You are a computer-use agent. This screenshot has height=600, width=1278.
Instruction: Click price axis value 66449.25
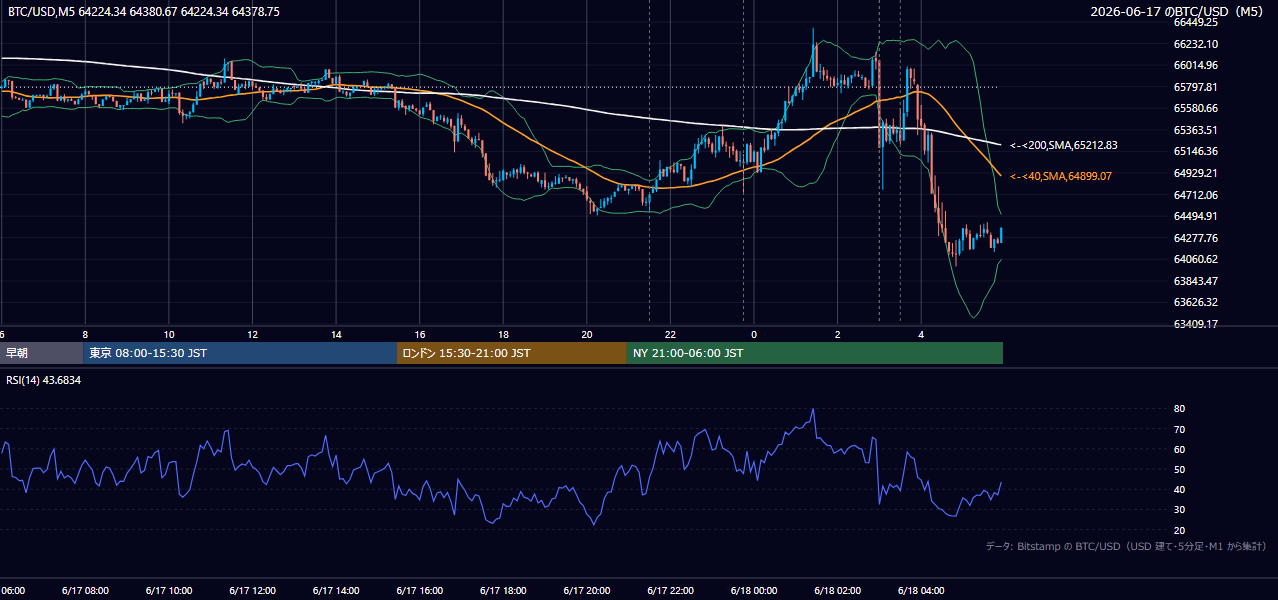click(x=1195, y=22)
